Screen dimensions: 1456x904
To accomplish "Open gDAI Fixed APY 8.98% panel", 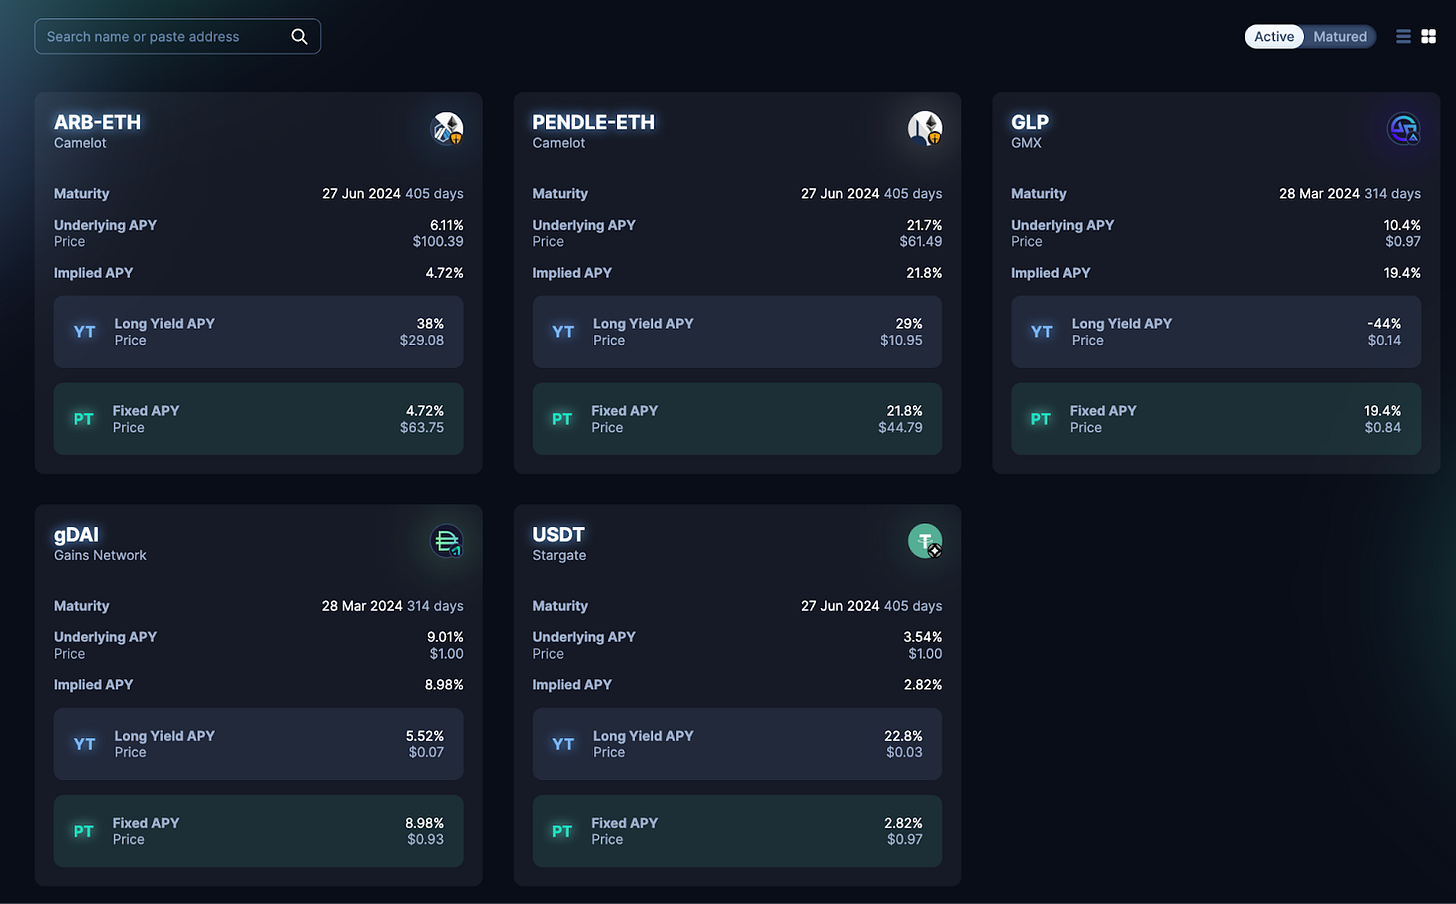I will point(259,831).
